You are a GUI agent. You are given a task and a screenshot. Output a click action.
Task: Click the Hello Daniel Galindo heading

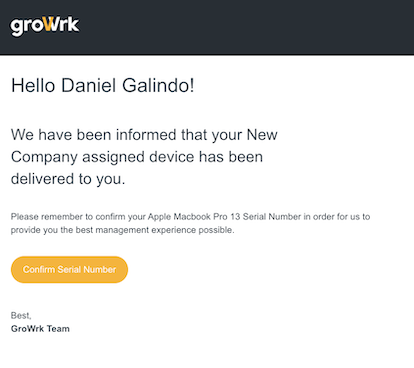[103, 85]
